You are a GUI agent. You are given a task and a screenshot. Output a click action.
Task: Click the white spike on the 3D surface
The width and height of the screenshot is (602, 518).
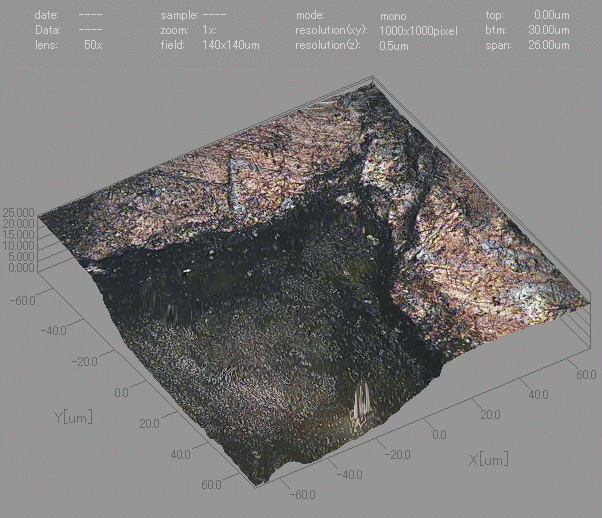361,407
